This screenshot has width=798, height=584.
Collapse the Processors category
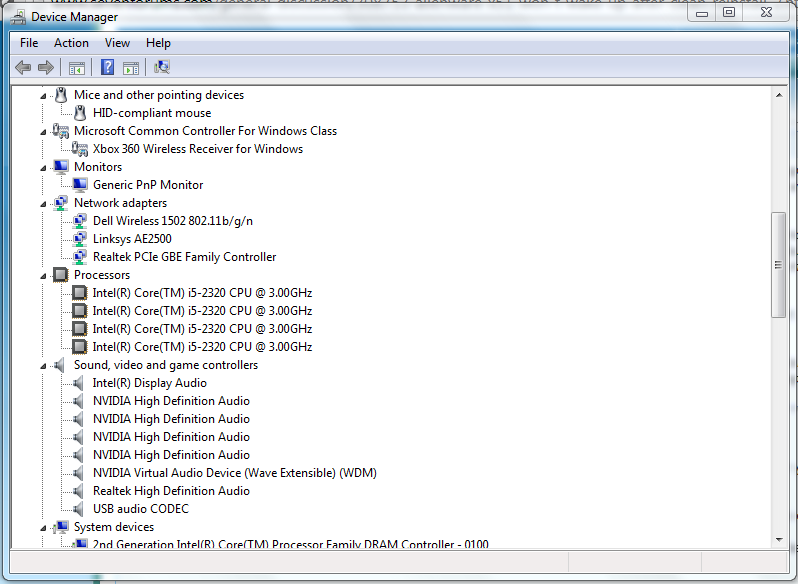pos(43,276)
